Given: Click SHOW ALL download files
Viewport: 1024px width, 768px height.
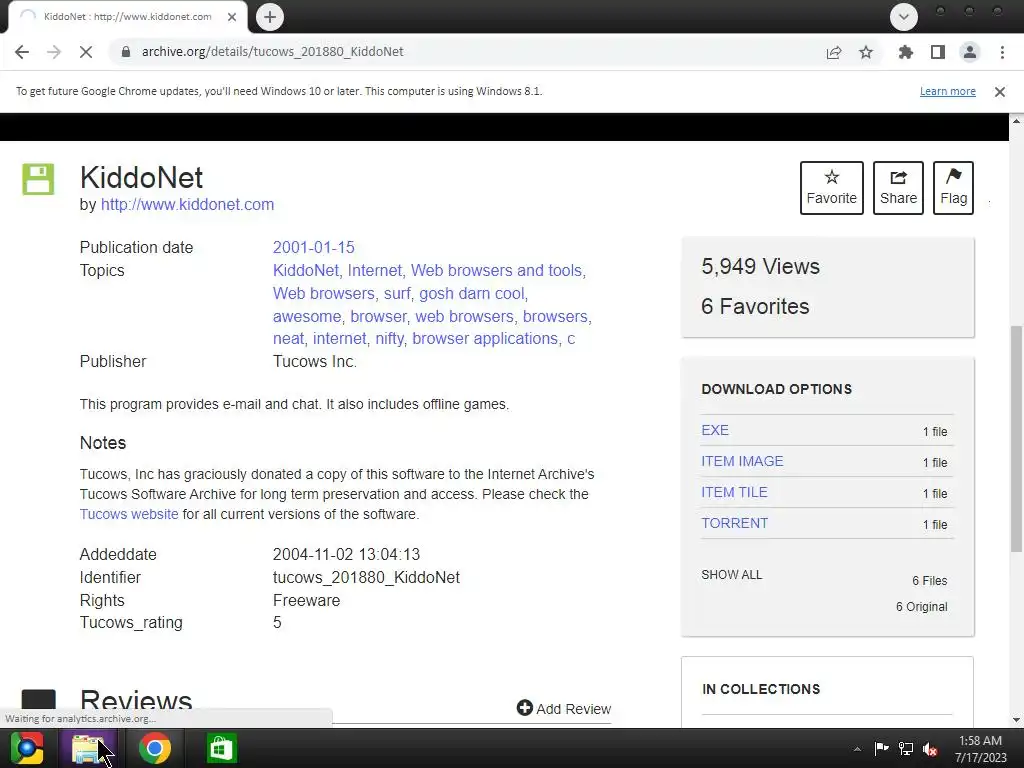Looking at the screenshot, I should point(731,575).
